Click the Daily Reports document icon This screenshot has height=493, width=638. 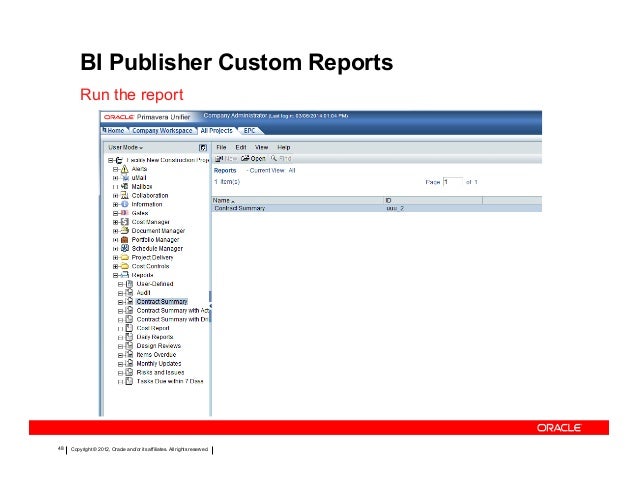(129, 337)
